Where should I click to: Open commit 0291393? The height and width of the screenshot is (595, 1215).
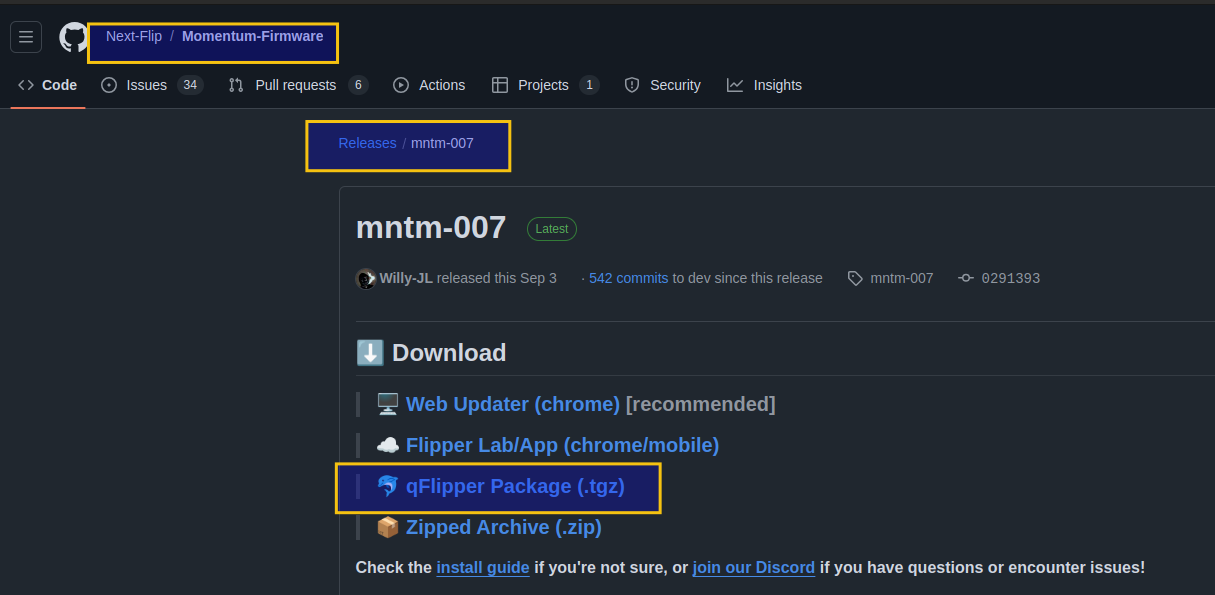(1011, 278)
